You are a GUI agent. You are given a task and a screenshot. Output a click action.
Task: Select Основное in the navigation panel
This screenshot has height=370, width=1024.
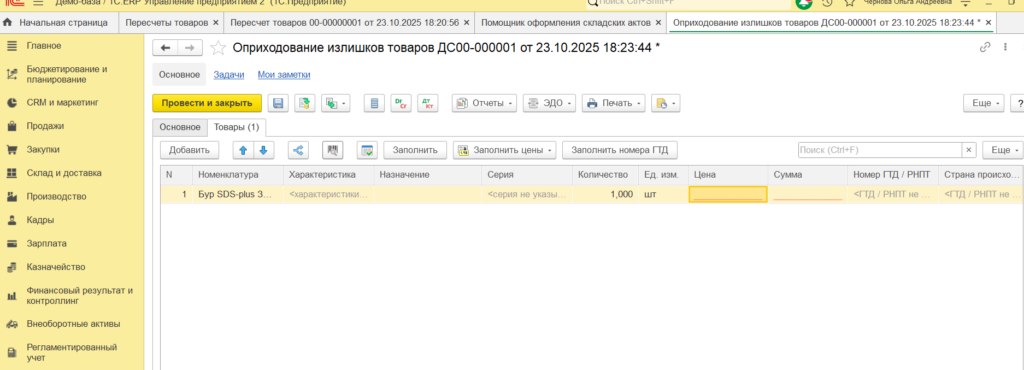click(179, 75)
